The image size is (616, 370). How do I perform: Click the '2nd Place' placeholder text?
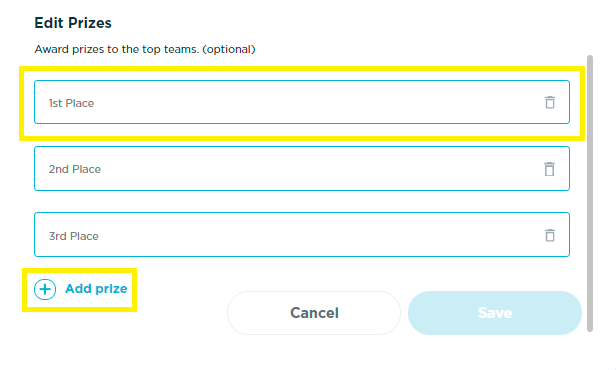(75, 169)
